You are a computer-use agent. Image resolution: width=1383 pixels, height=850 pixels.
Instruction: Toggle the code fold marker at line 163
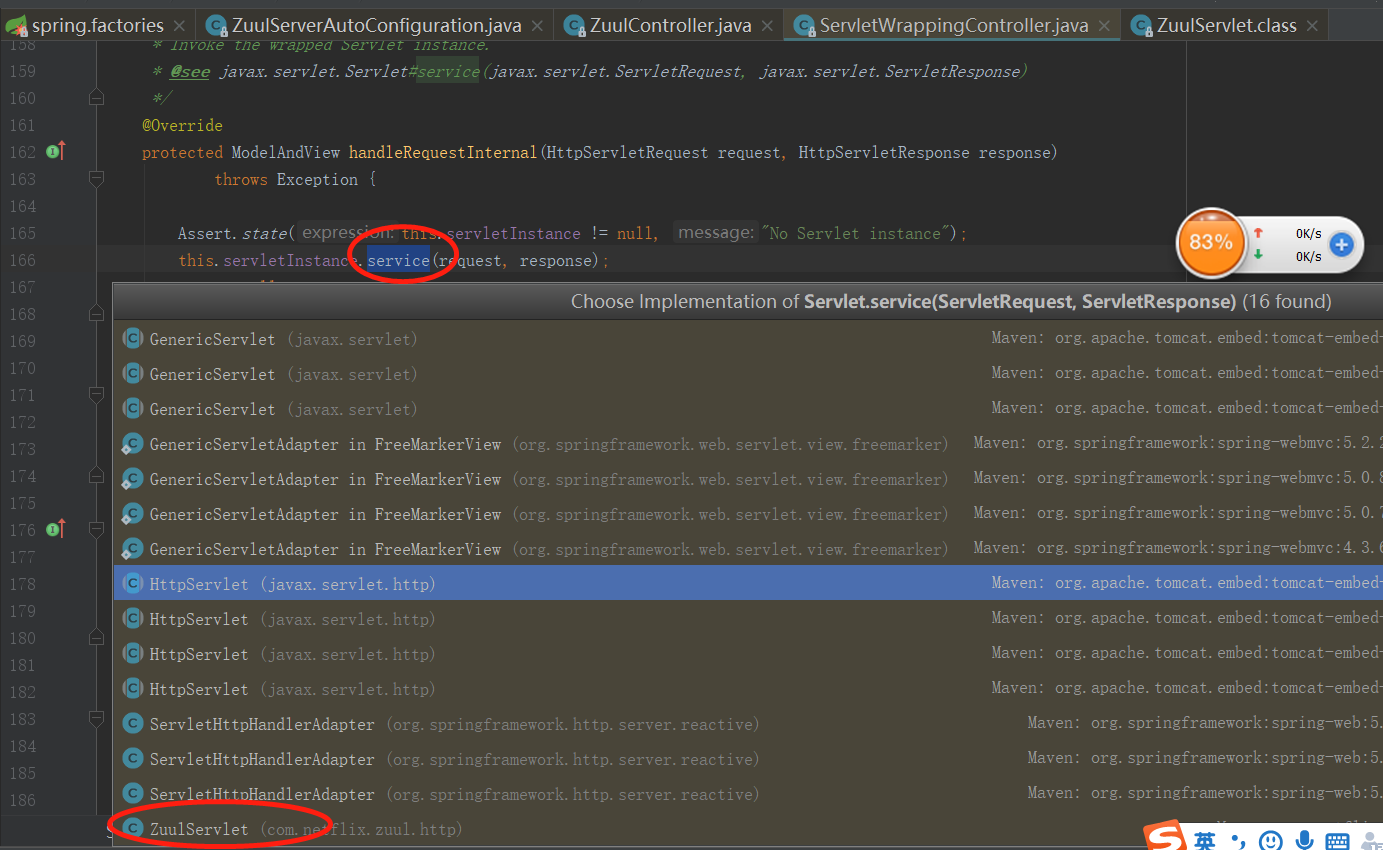(96, 179)
